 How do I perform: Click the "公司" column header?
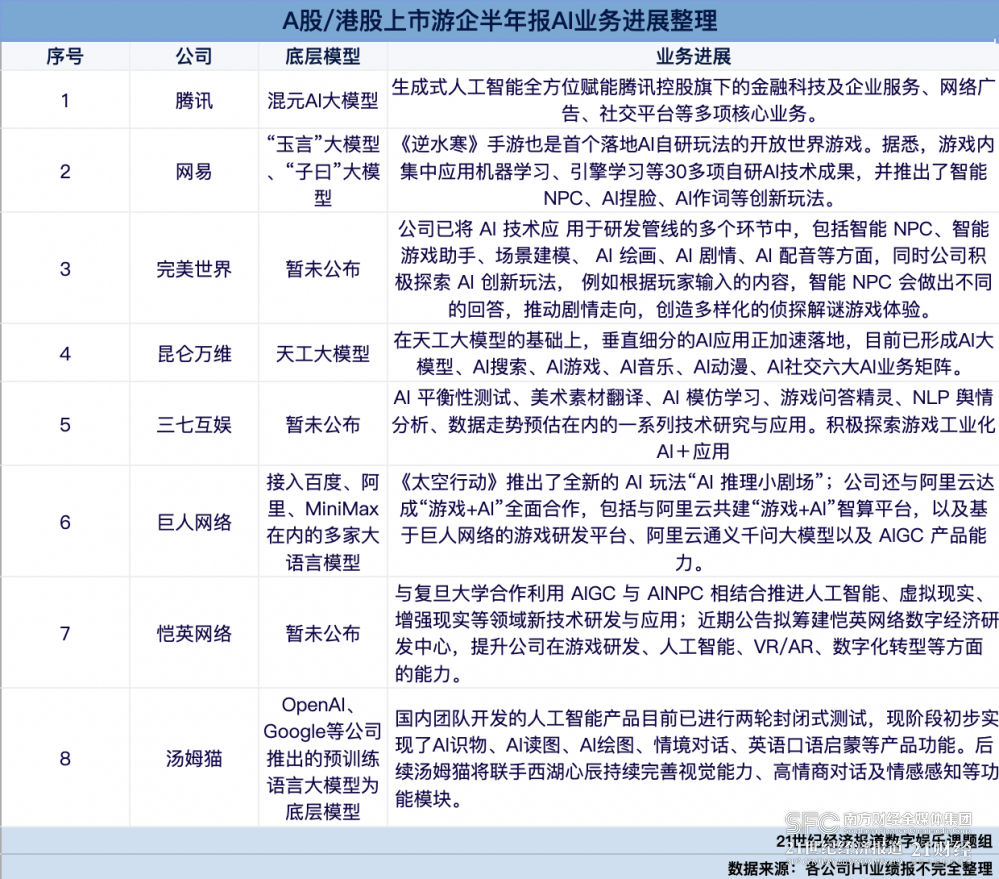pos(194,57)
